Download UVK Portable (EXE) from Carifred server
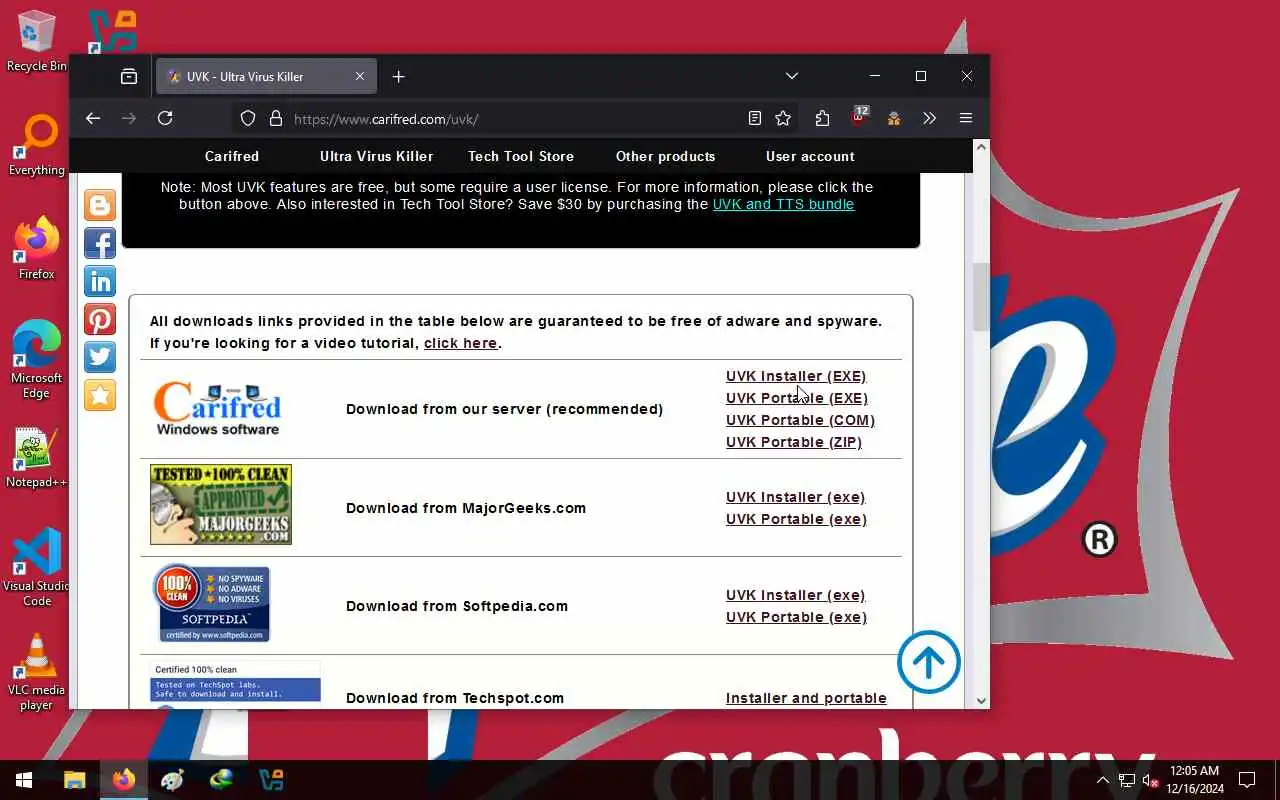 (797, 398)
